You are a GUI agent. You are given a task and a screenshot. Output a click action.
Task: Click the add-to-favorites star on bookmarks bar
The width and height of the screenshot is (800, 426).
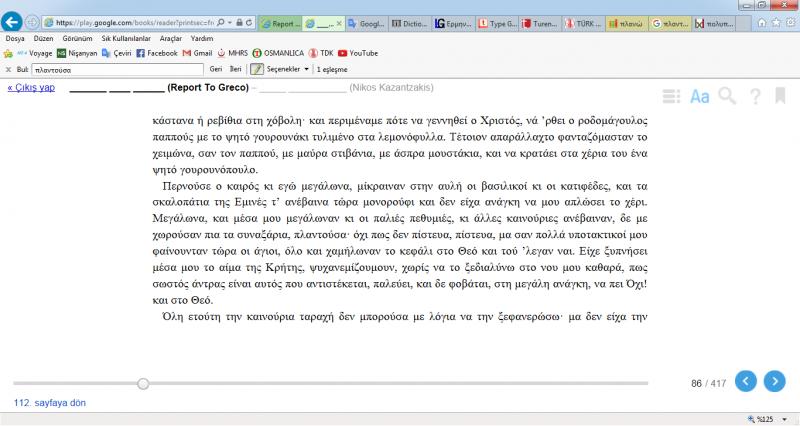tap(8, 54)
